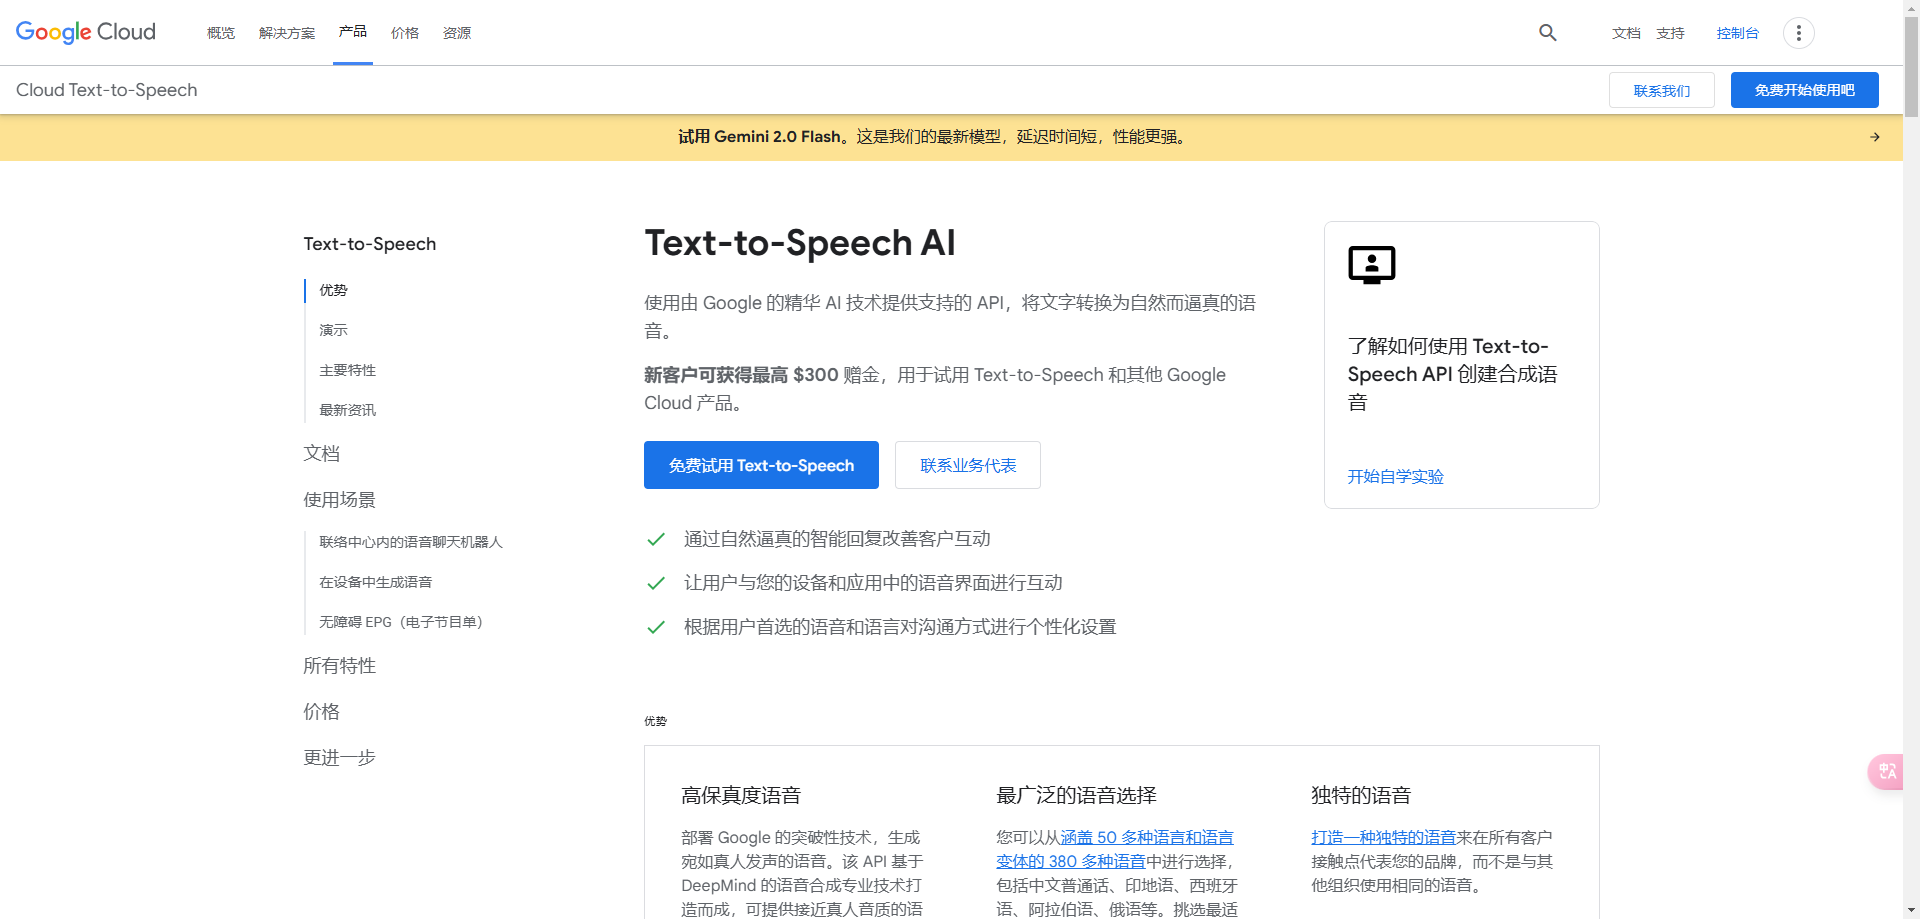Click the Cloud Text-to-Speech header title
The width and height of the screenshot is (1920, 919).
[x=107, y=90]
